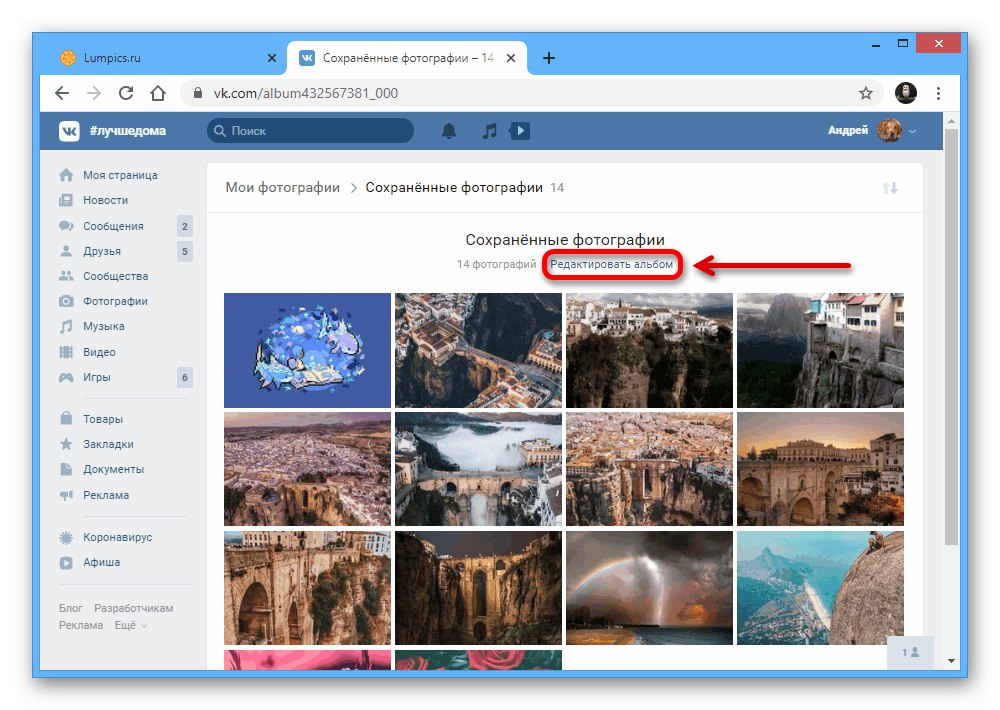Go to browser home page icon

(158, 93)
